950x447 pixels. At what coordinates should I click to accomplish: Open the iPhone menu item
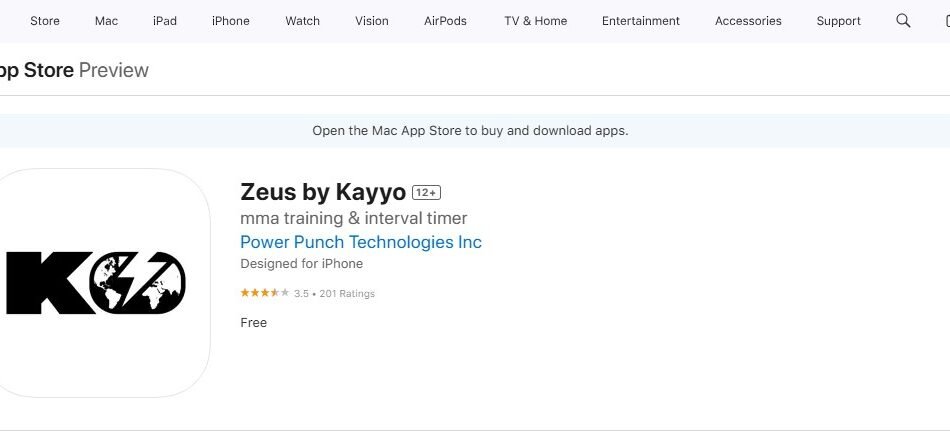click(230, 21)
